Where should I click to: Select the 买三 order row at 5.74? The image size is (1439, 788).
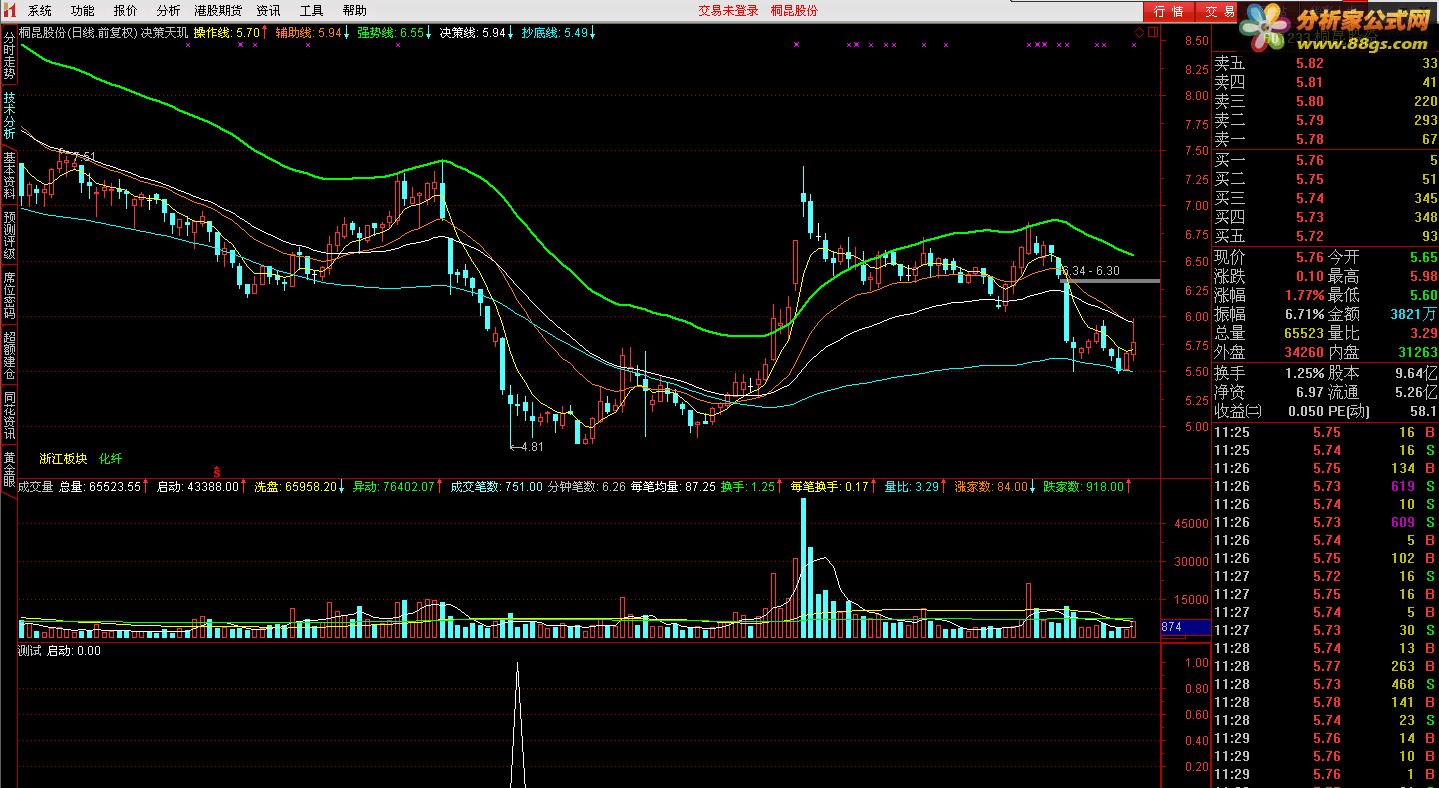(1325, 198)
